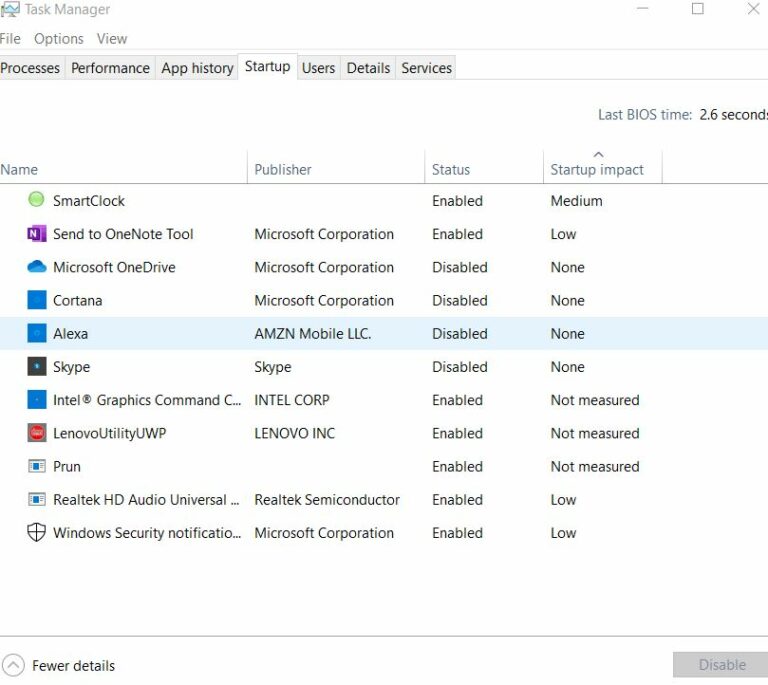
Task: Click the Prun startup entry icon
Action: click(37, 466)
